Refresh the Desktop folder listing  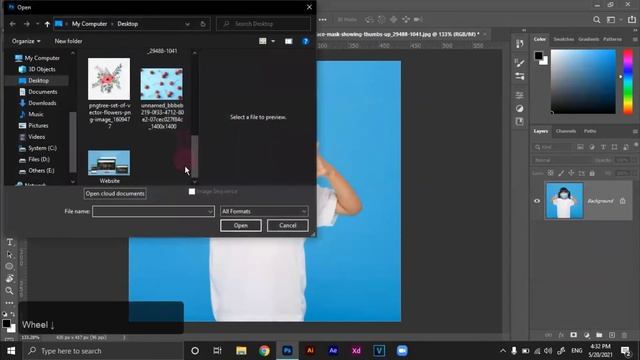tap(203, 24)
